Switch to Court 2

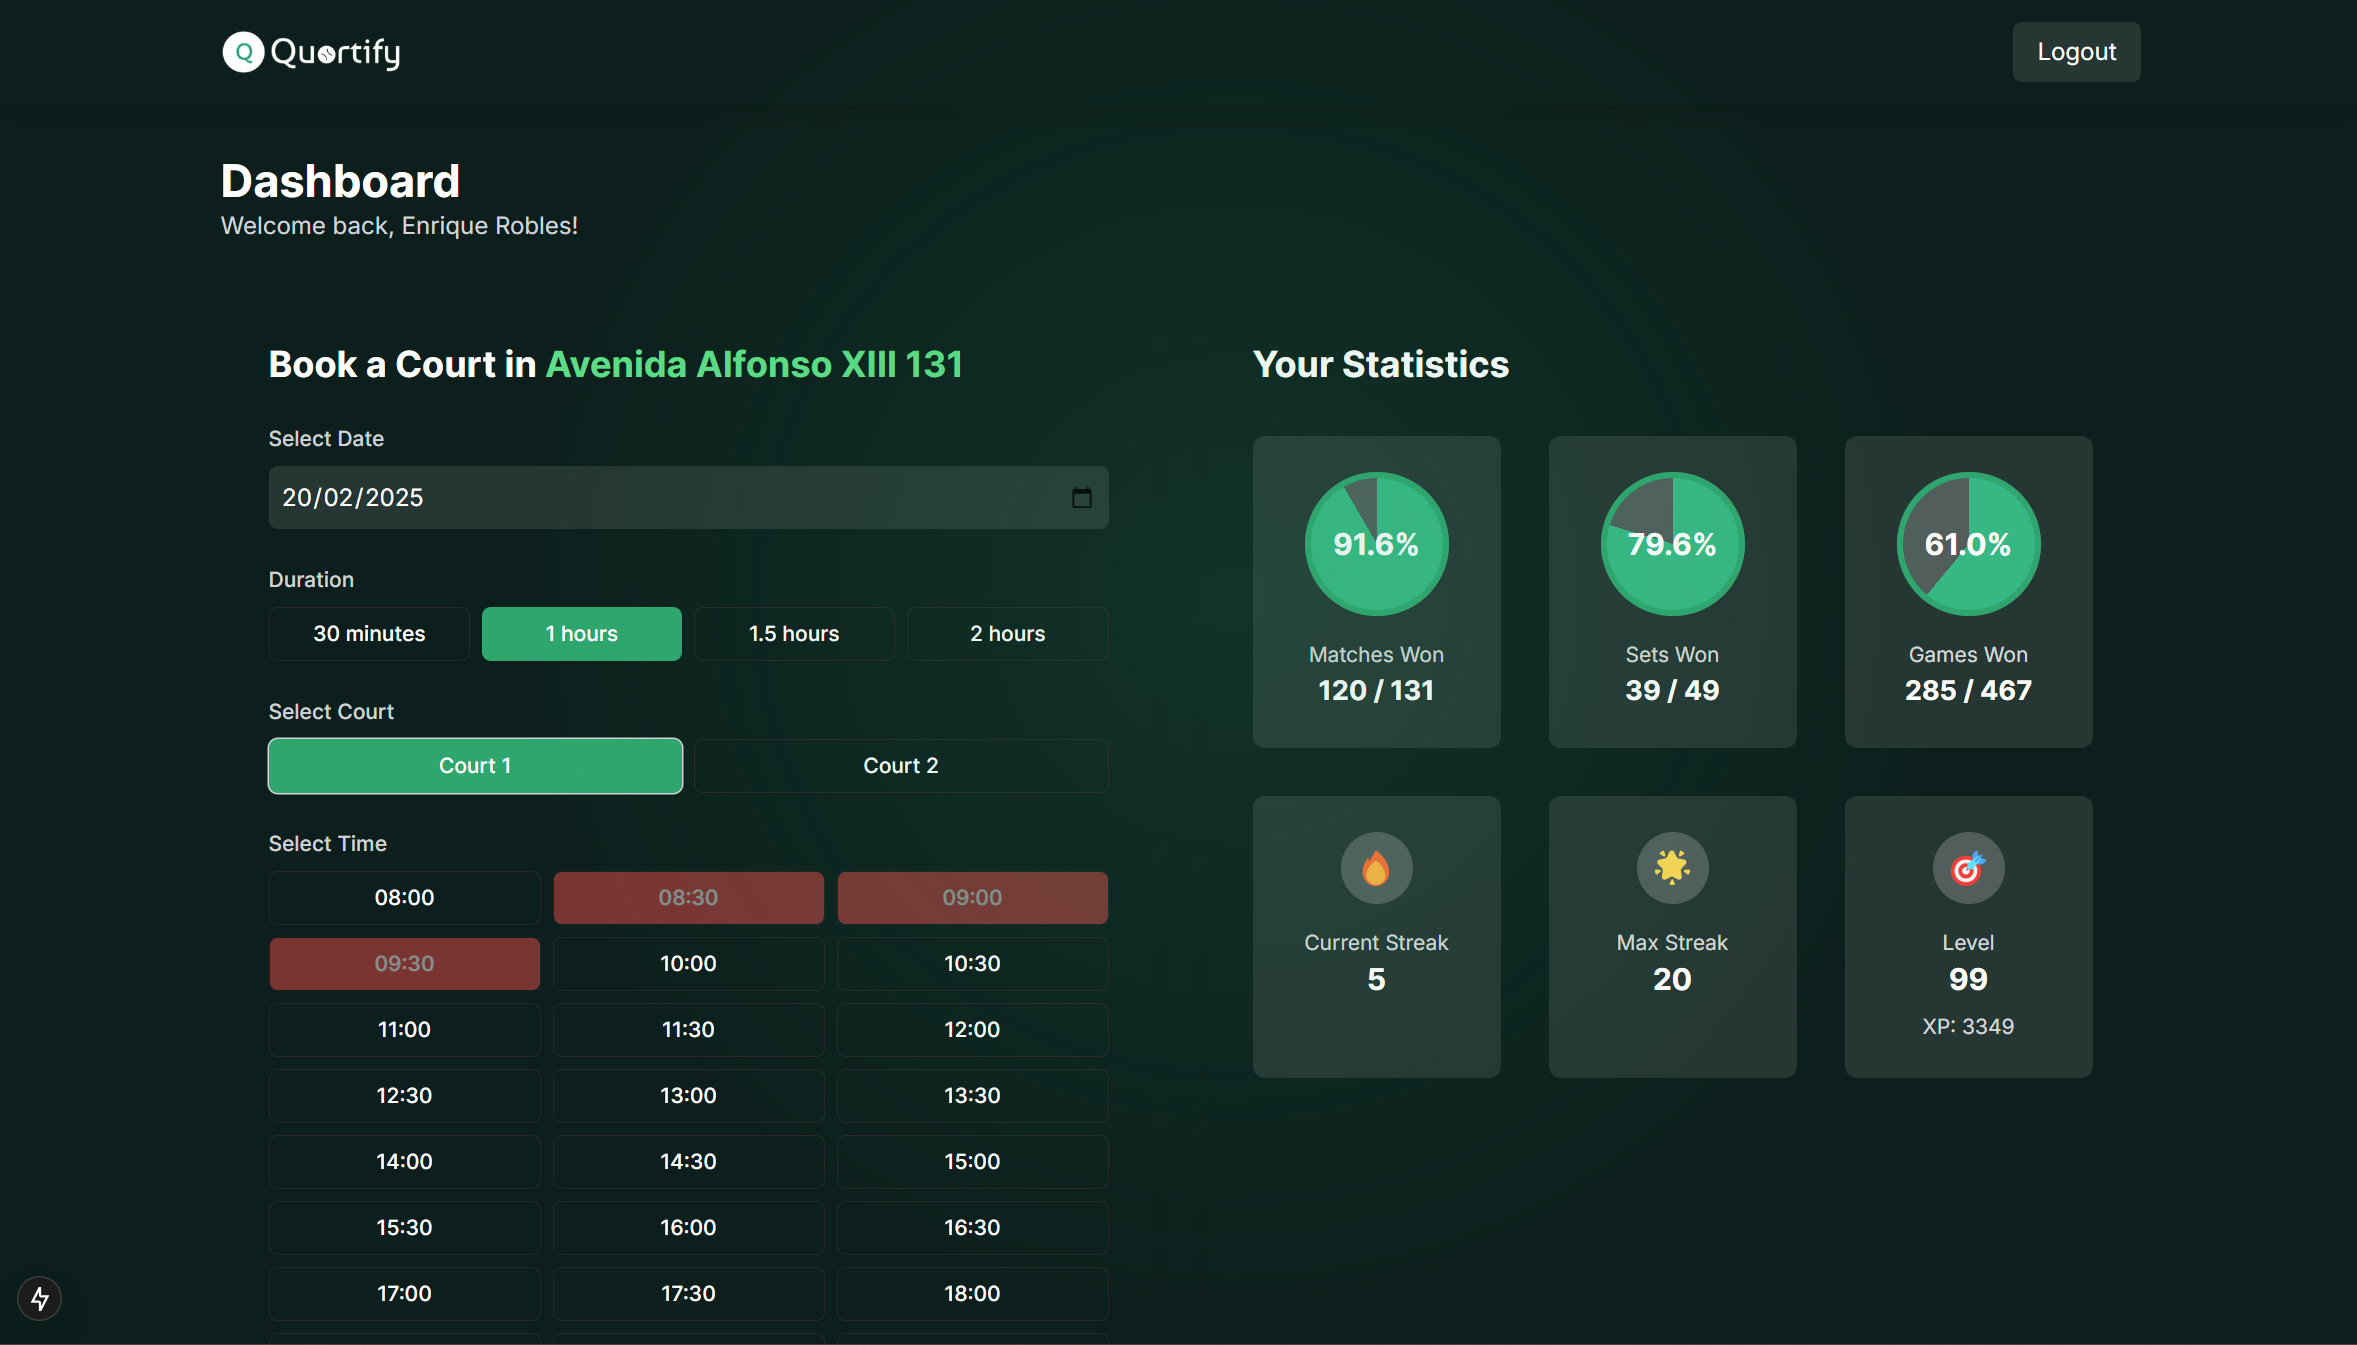pyautogui.click(x=901, y=766)
